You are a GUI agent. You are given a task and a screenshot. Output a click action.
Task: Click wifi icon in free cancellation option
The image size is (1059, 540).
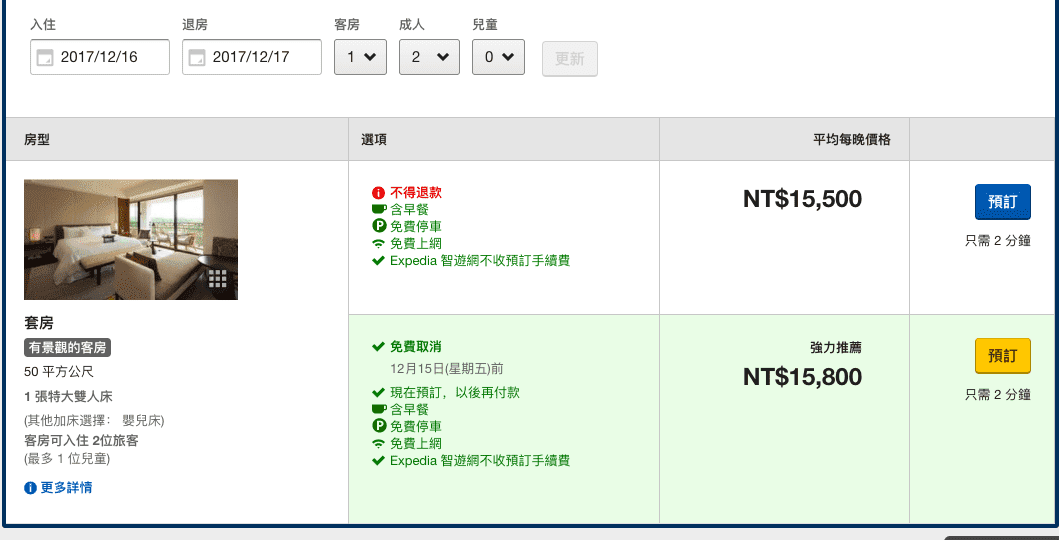pyautogui.click(x=378, y=443)
